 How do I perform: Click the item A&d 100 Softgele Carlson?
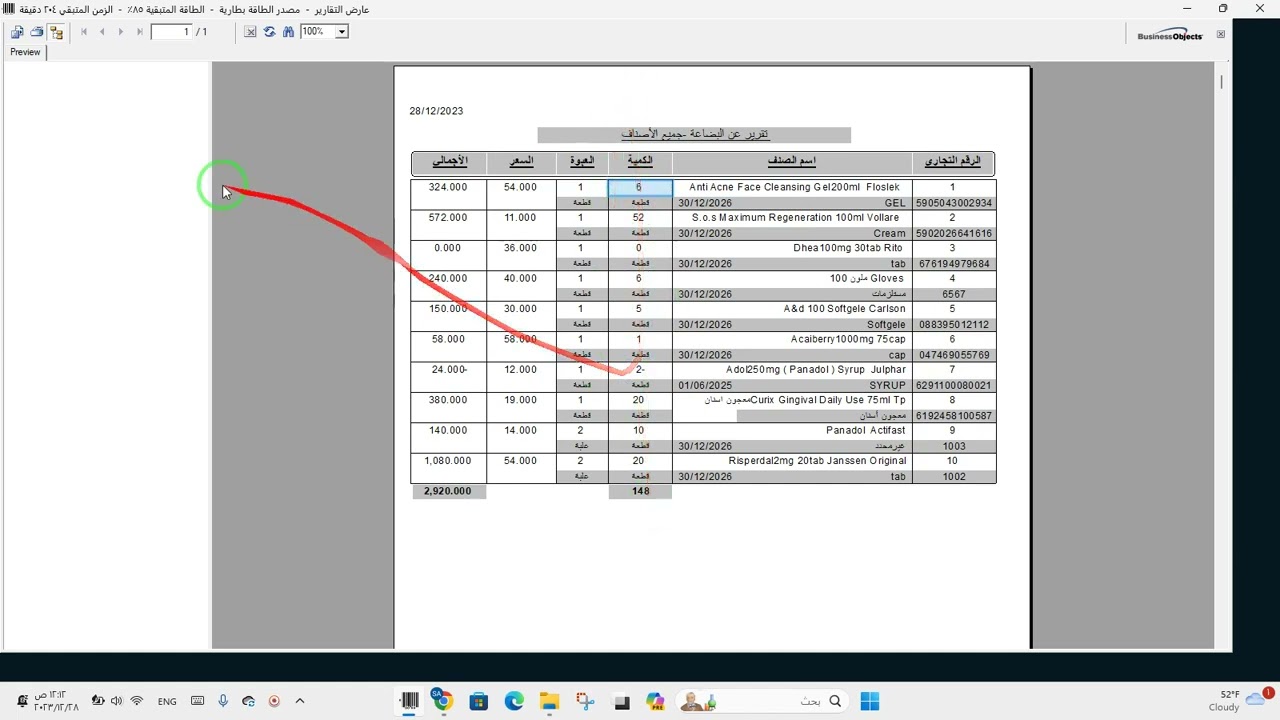(x=844, y=309)
